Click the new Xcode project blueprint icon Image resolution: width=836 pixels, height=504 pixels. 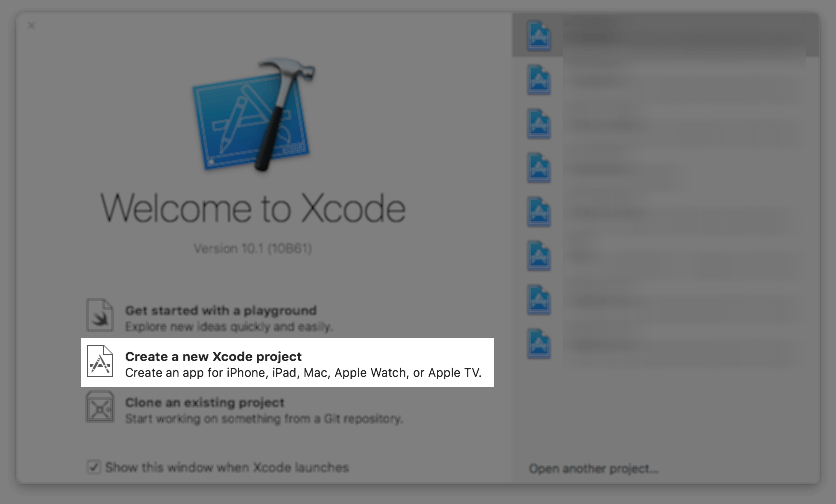[x=100, y=362]
